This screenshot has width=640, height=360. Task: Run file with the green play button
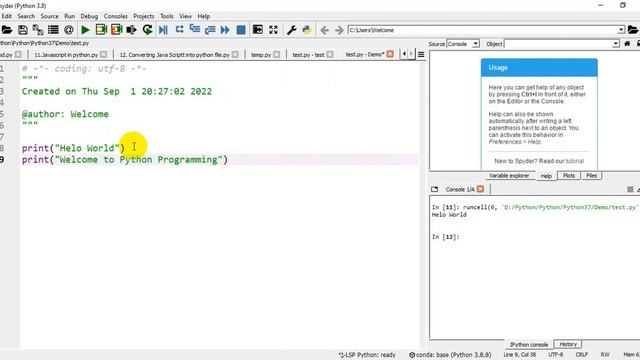click(85, 30)
